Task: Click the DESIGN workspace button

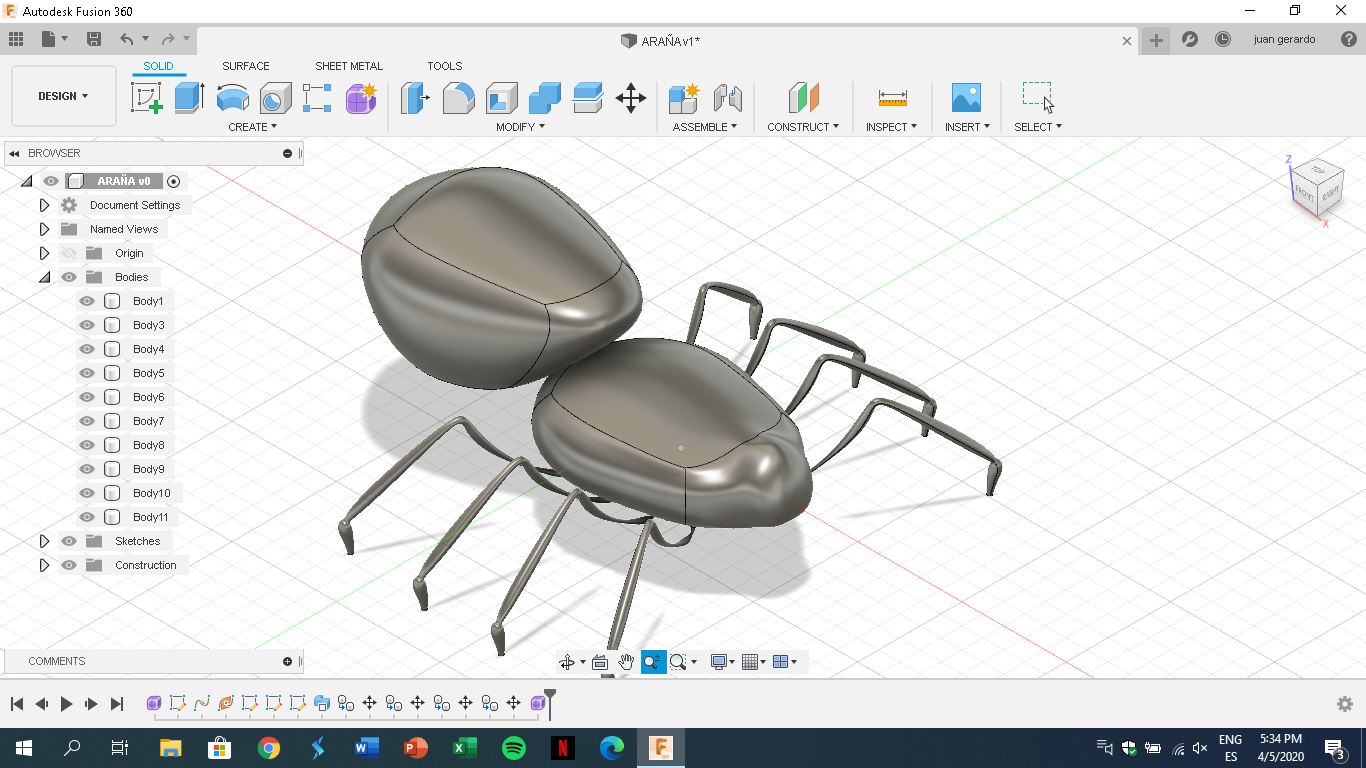Action: pyautogui.click(x=63, y=95)
